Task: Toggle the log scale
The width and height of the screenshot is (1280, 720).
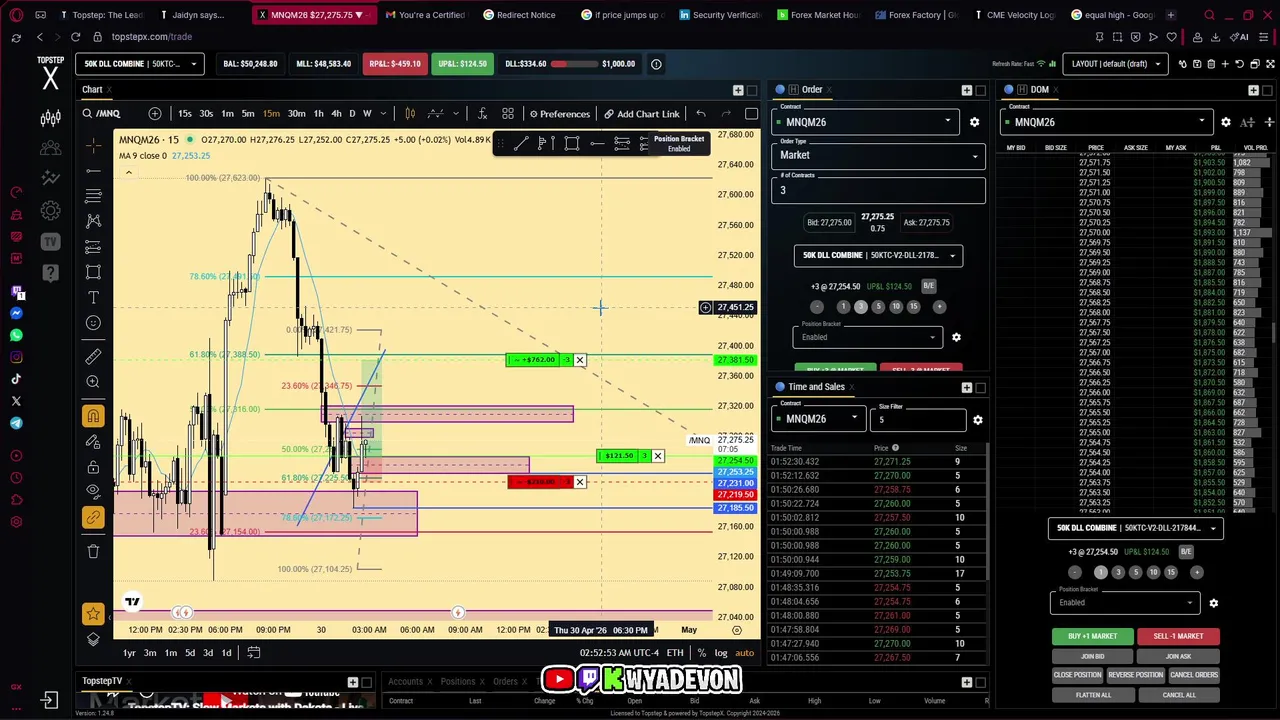Action: coord(721,653)
